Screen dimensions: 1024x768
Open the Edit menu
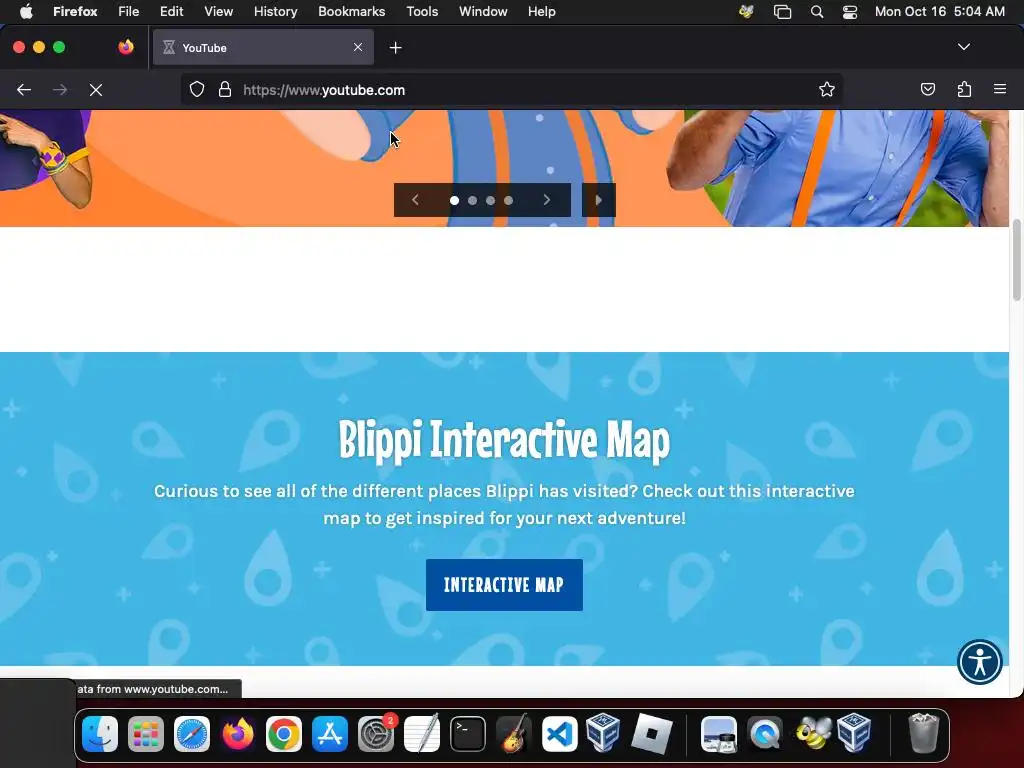(x=172, y=12)
